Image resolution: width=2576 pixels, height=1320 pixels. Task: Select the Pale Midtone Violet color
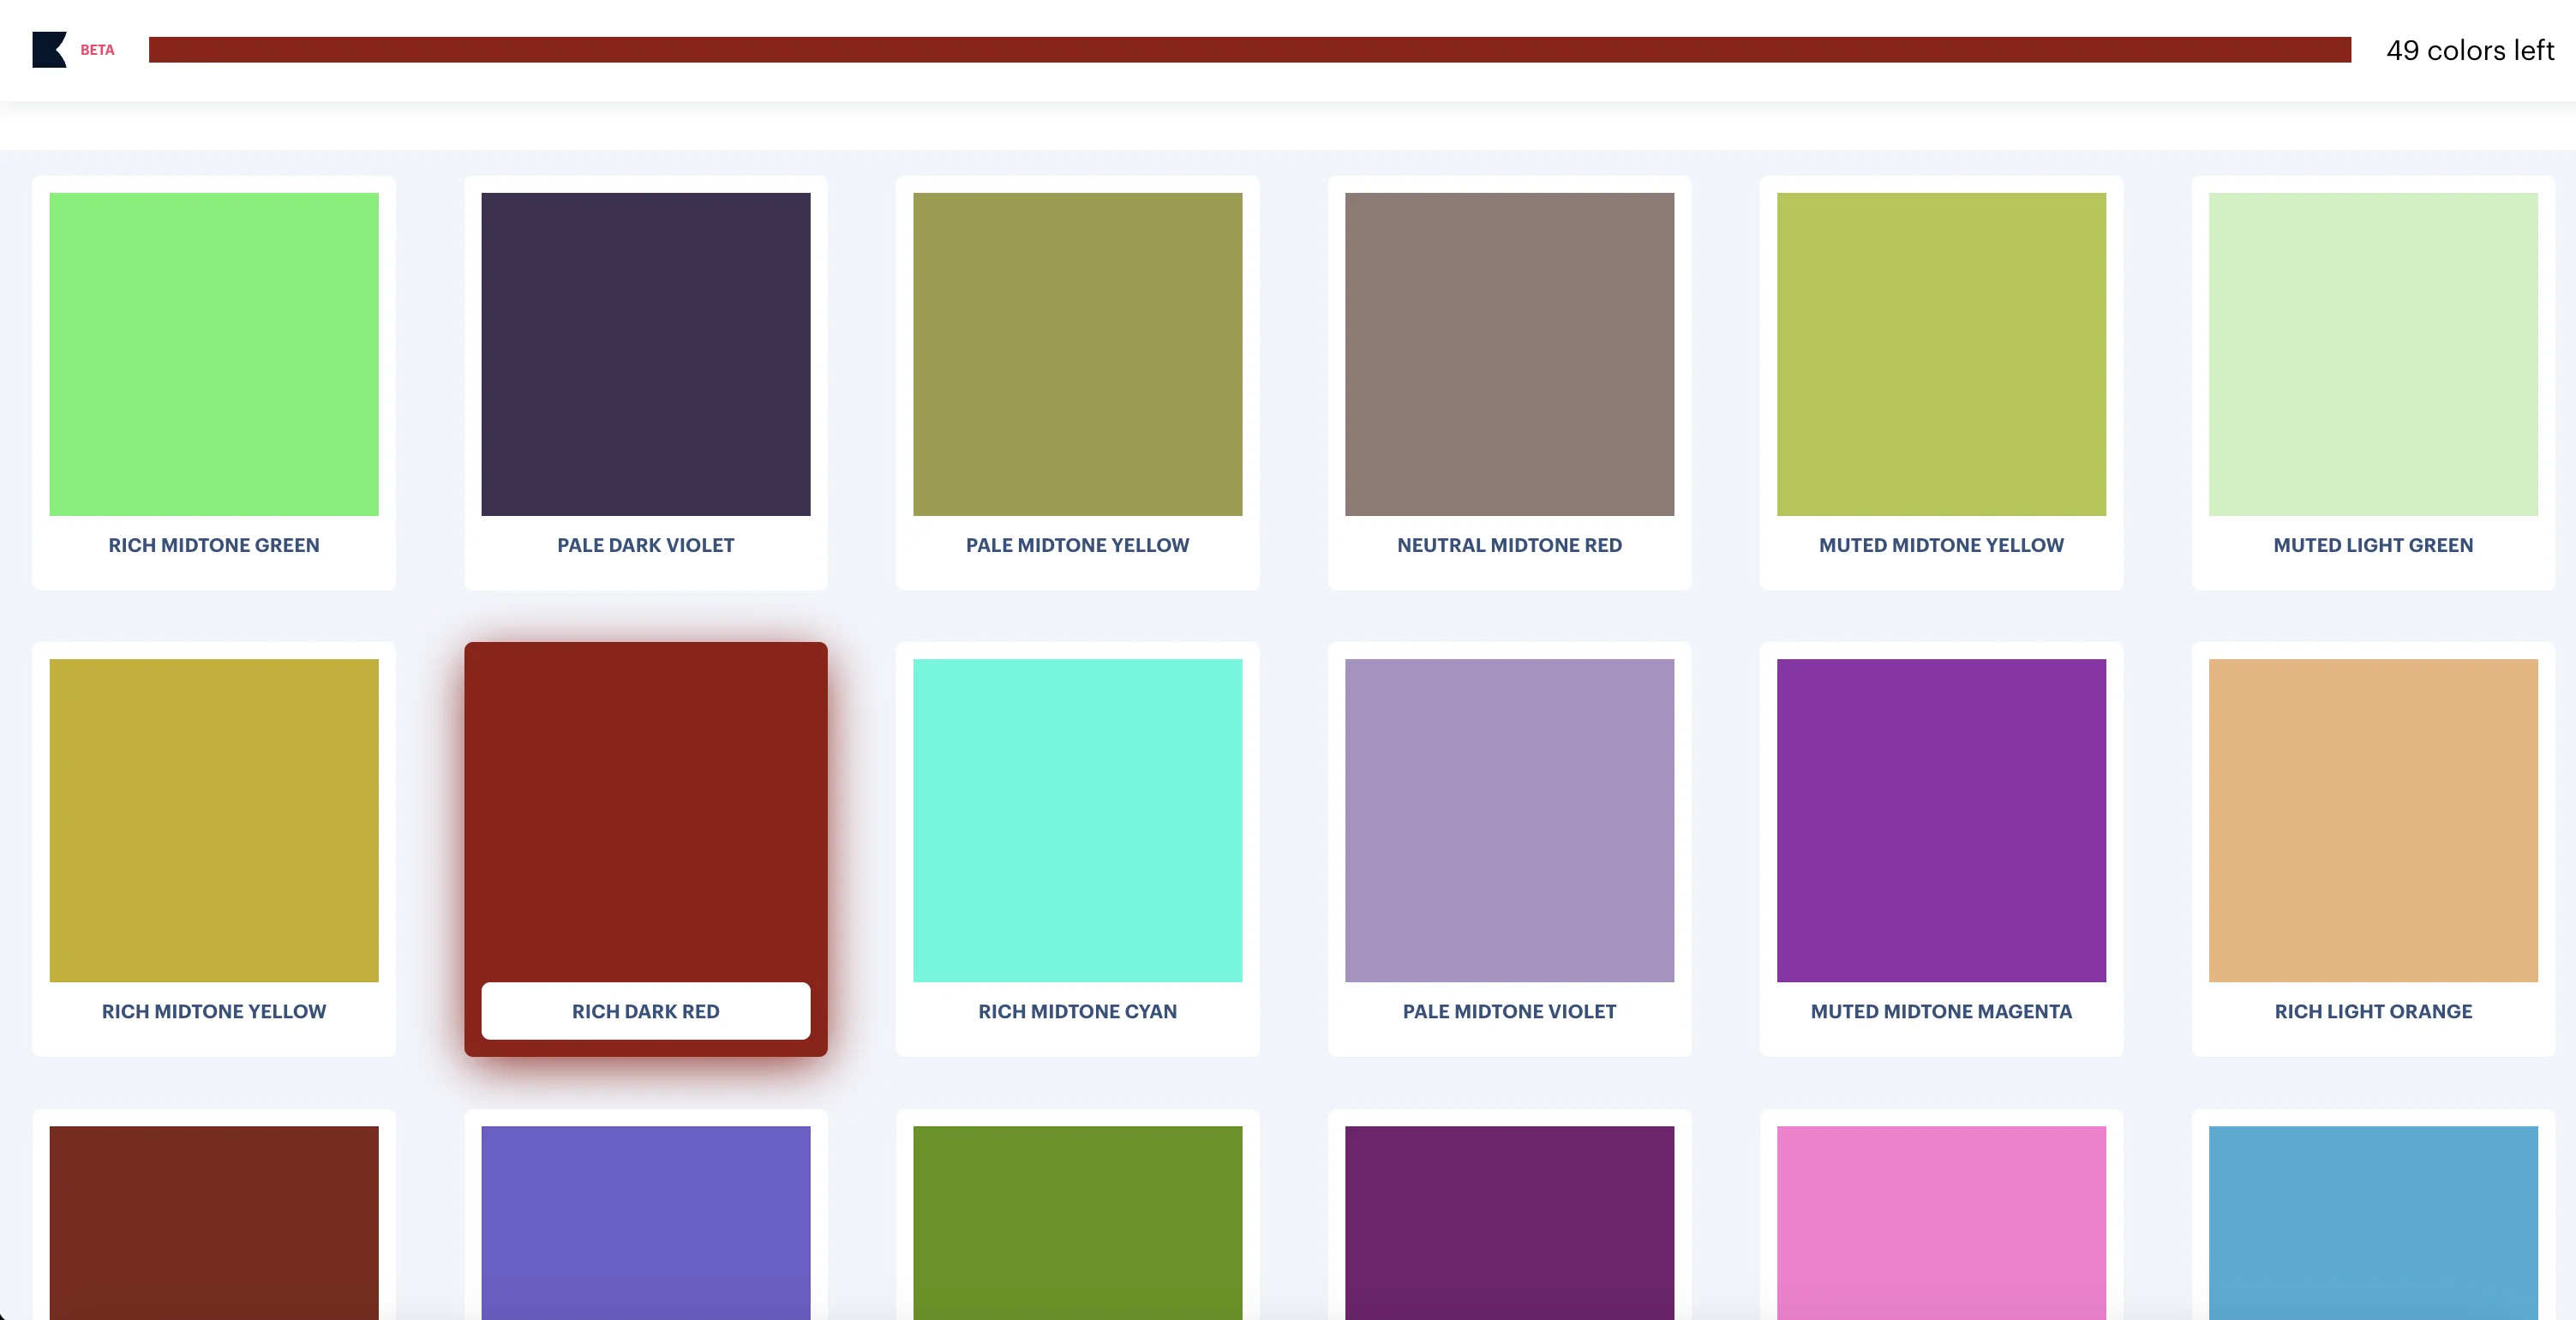tap(1509, 820)
